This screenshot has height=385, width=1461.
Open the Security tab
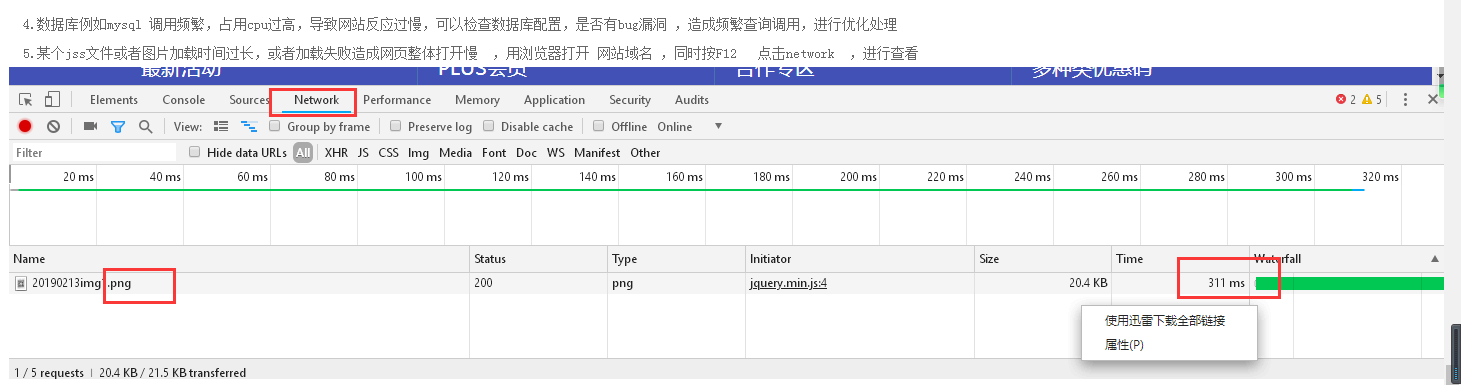(630, 100)
